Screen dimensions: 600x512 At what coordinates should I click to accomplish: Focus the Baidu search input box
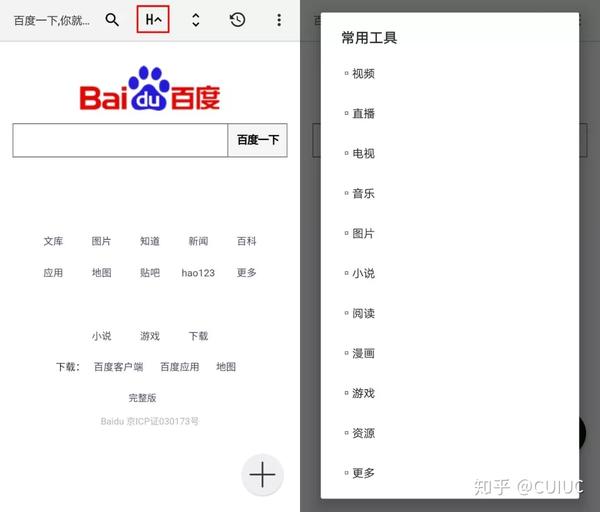tap(120, 140)
